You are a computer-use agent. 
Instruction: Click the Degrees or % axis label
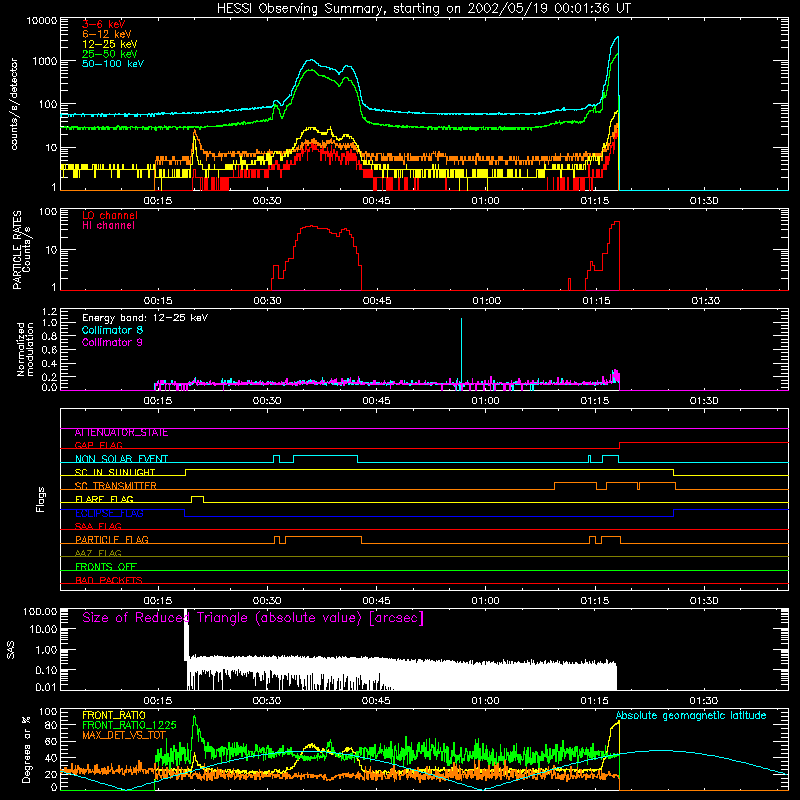point(26,749)
